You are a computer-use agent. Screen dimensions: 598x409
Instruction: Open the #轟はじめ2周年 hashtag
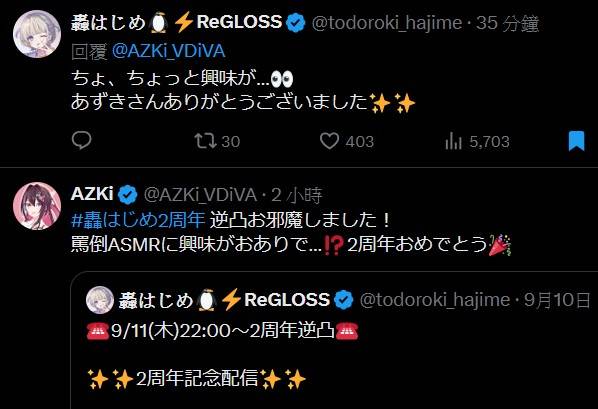click(138, 220)
